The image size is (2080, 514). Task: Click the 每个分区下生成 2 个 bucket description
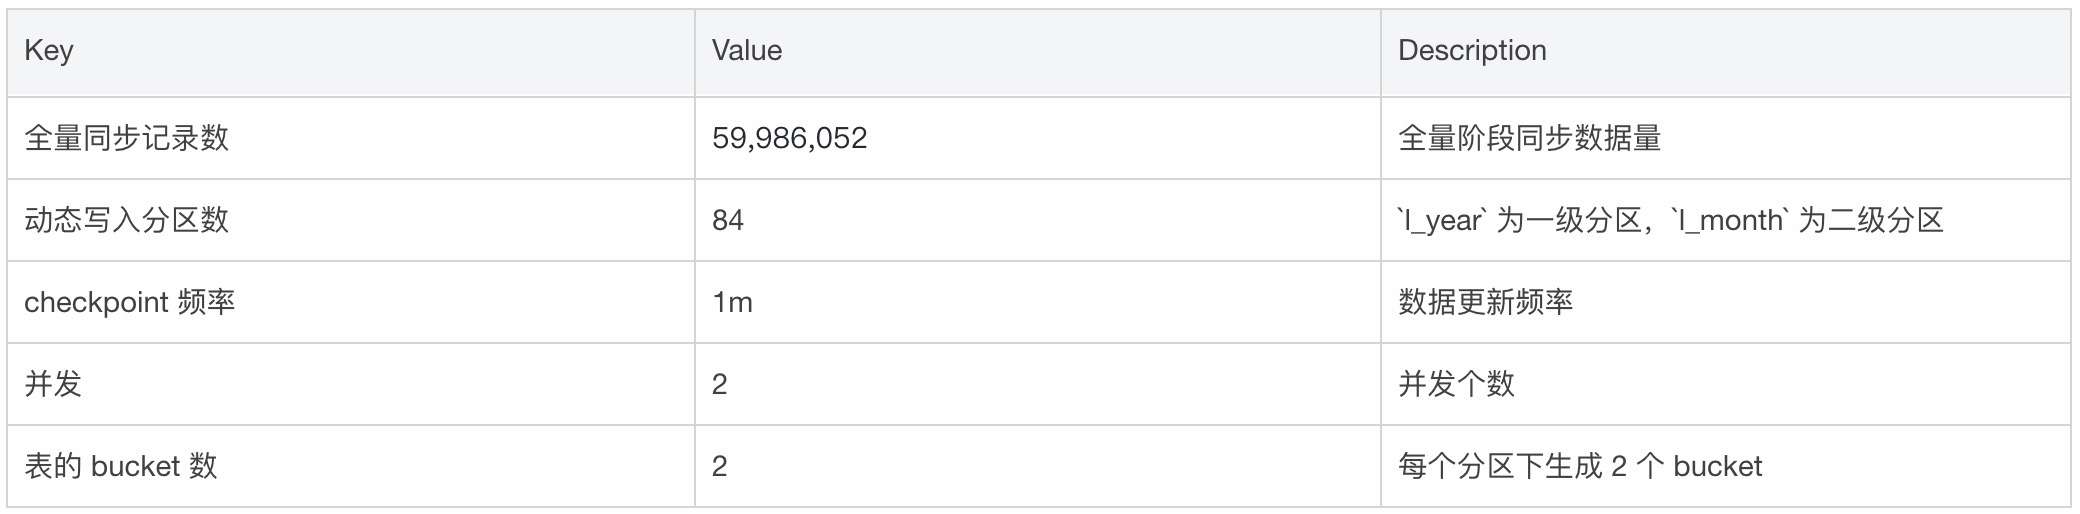click(1580, 466)
